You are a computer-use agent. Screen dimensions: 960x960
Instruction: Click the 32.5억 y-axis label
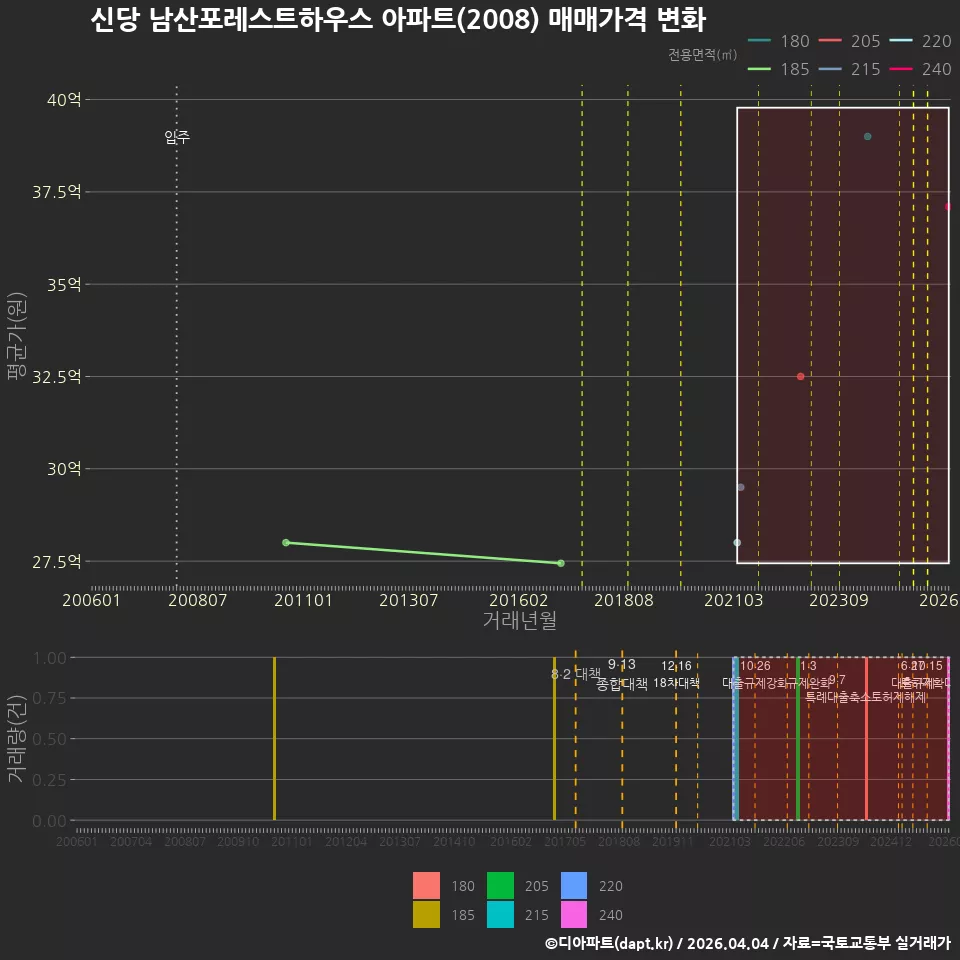pos(57,377)
